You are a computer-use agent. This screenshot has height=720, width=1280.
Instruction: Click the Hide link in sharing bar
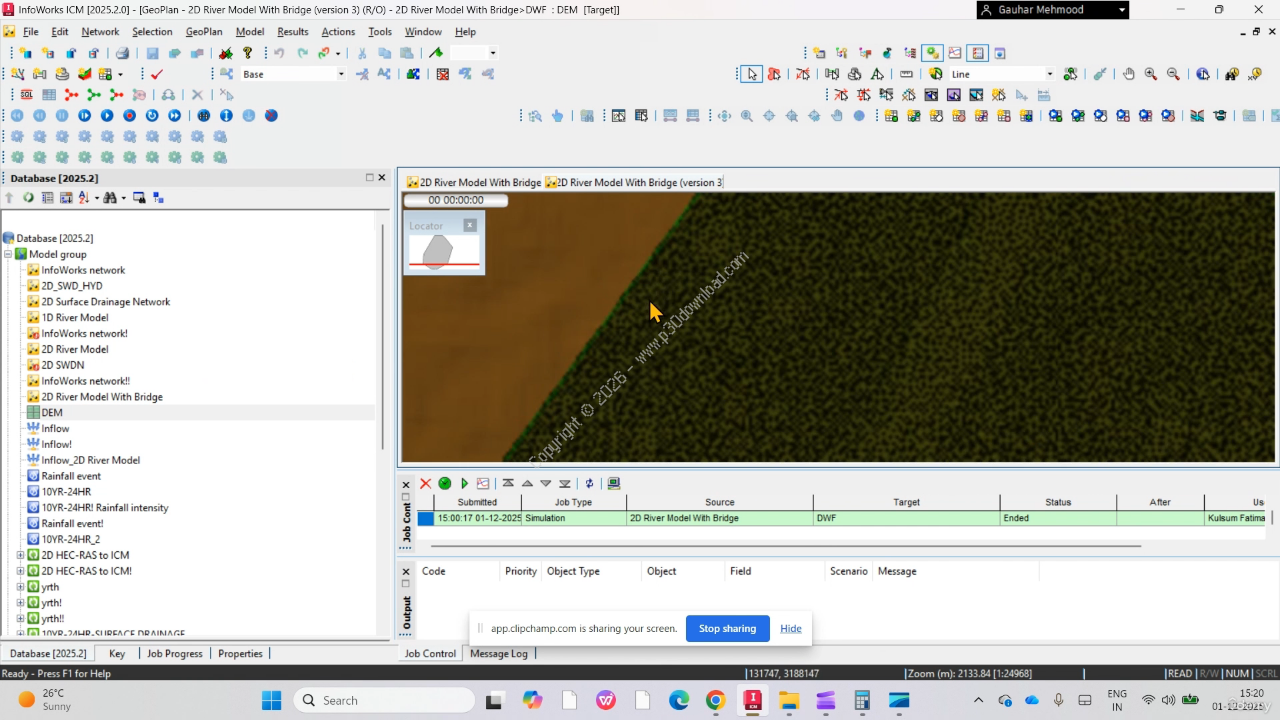click(791, 628)
